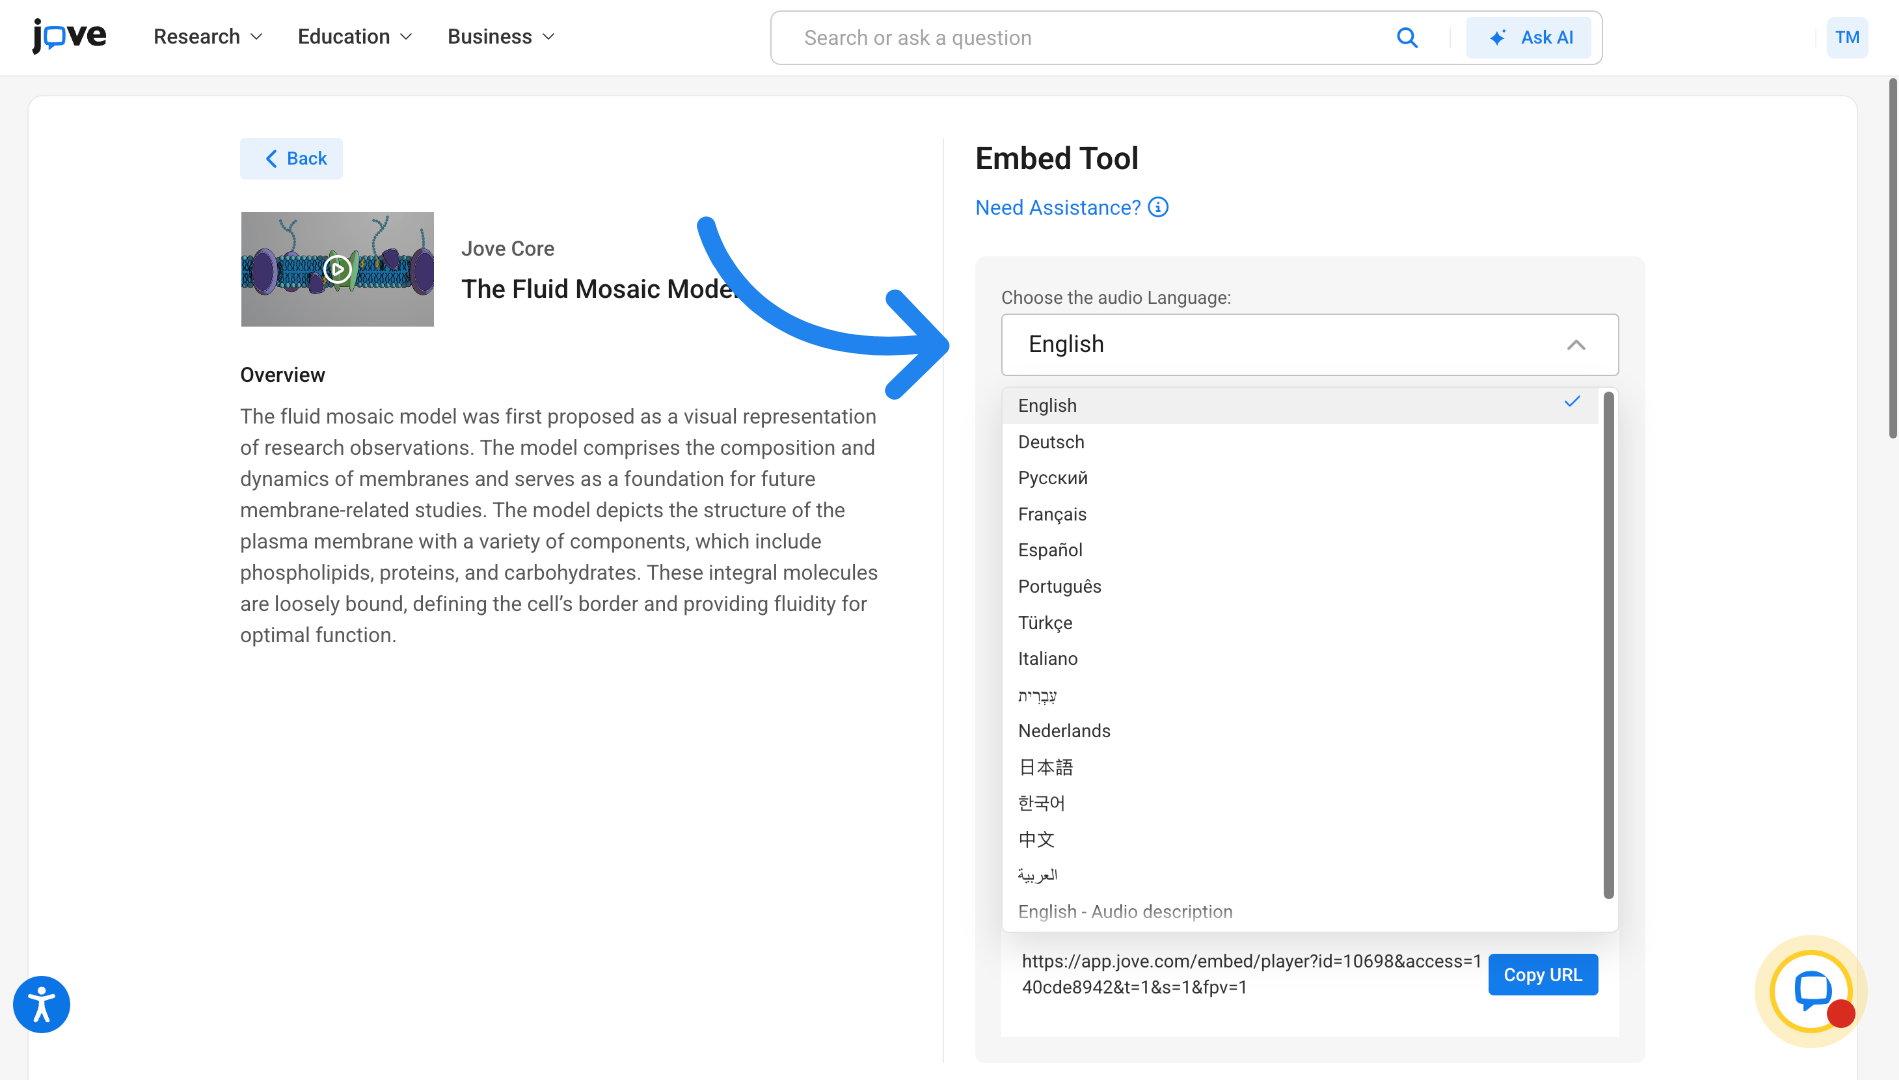Open the TM user profile avatar
This screenshot has height=1080, width=1899.
pyautogui.click(x=1847, y=38)
